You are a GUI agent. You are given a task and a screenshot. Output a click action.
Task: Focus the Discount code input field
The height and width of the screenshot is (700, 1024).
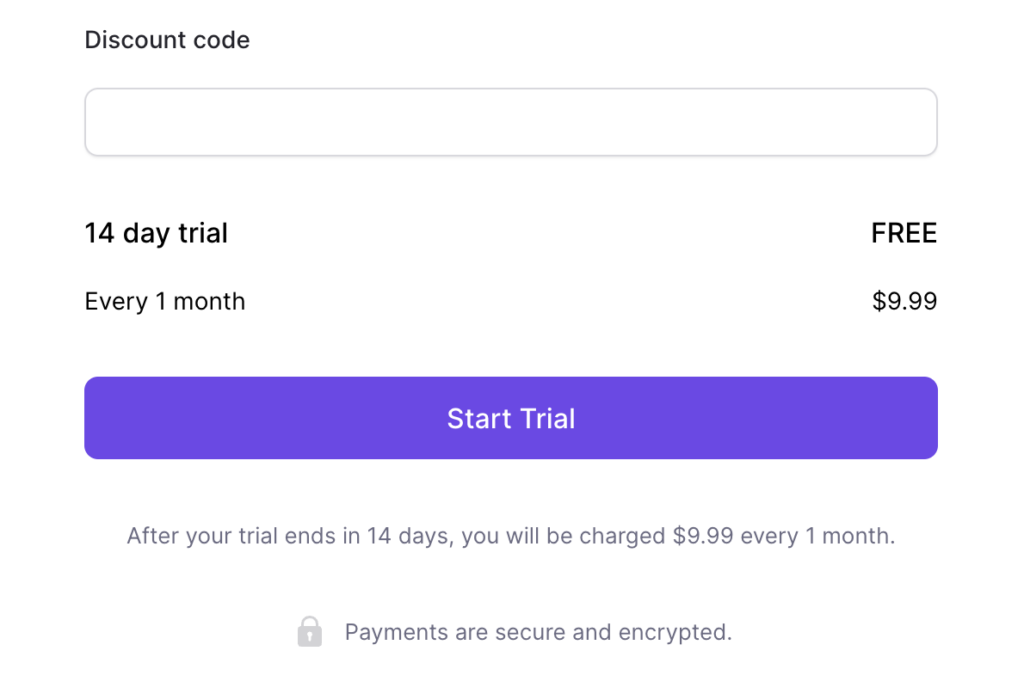pos(511,122)
